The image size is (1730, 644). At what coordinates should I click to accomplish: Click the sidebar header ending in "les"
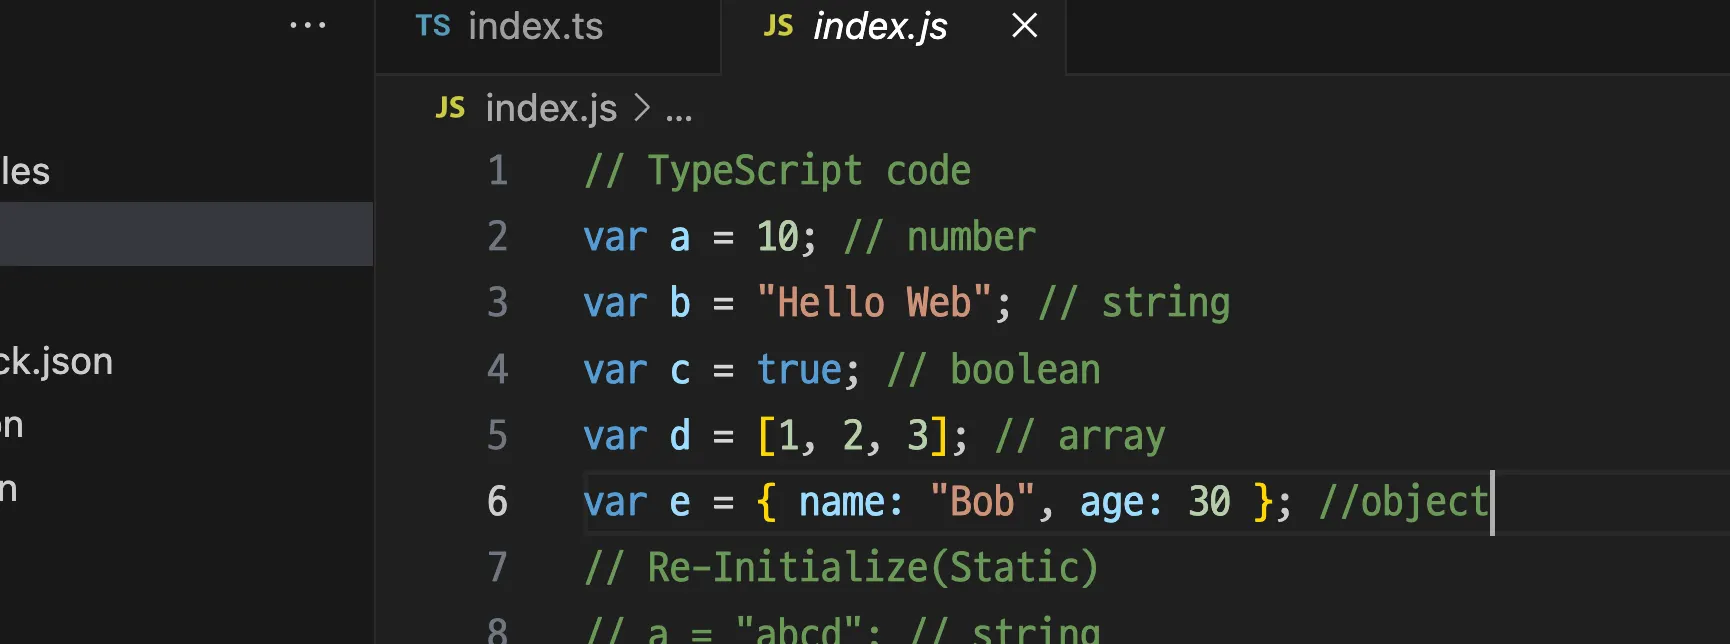(x=26, y=171)
